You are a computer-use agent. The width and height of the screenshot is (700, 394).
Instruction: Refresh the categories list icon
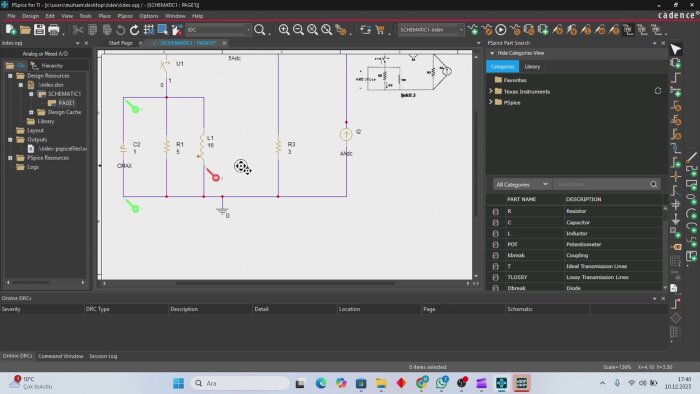tap(658, 91)
